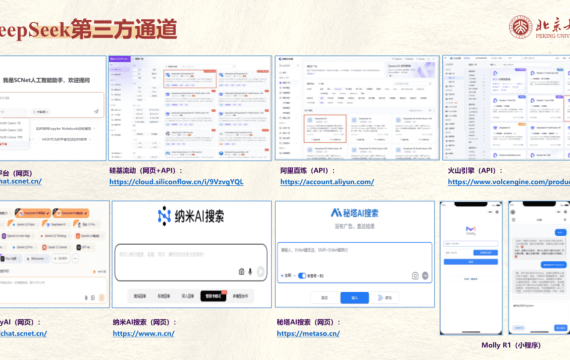Open the cloud.siliconflow.cn link
Image resolution: width=570 pixels, height=360 pixels.
point(176,182)
